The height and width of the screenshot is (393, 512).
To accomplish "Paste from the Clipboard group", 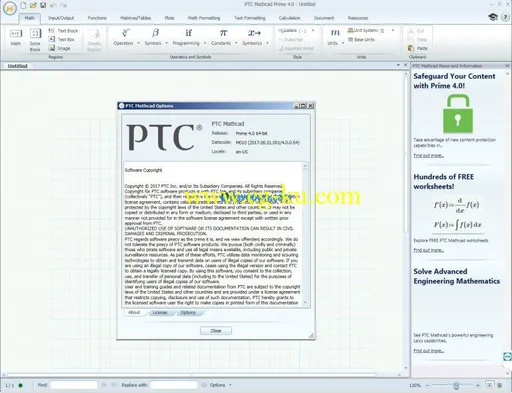I will (x=418, y=48).
